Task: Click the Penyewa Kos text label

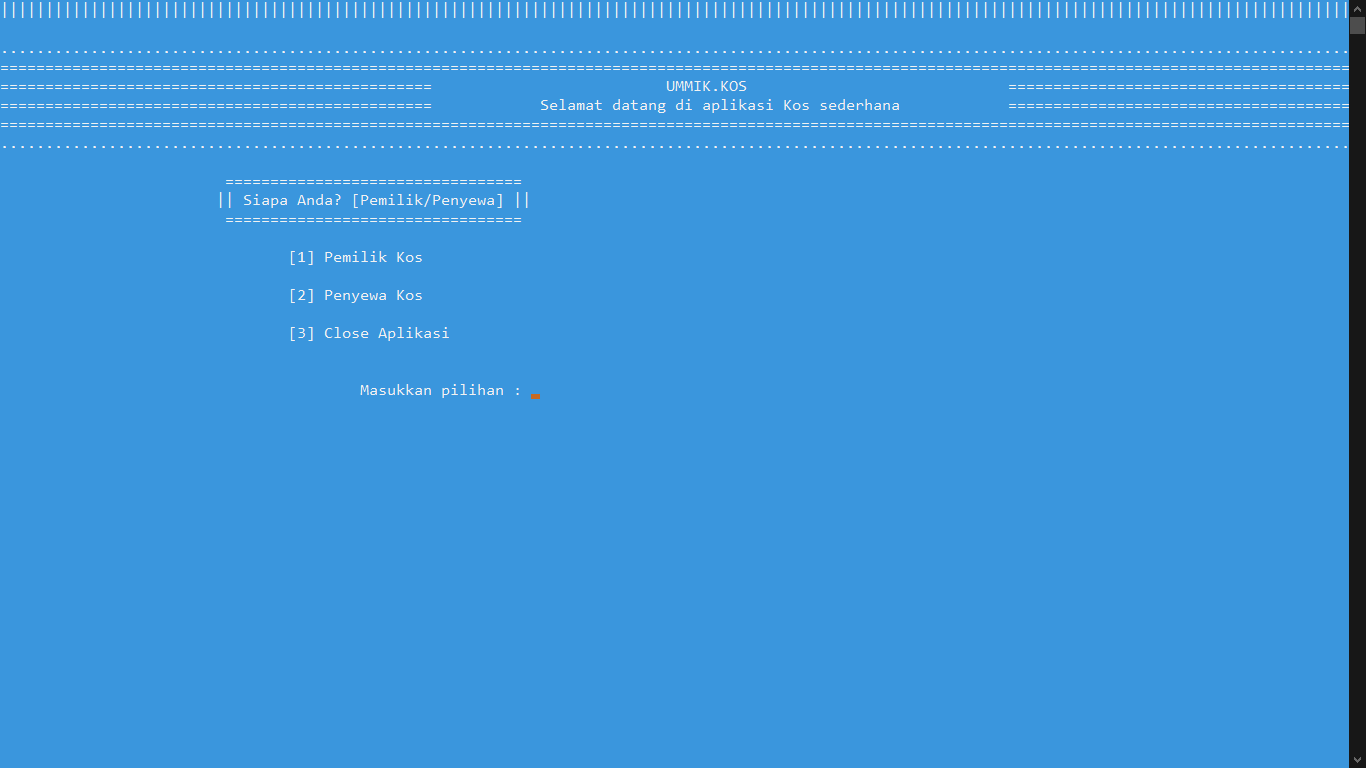Action: pos(373,295)
